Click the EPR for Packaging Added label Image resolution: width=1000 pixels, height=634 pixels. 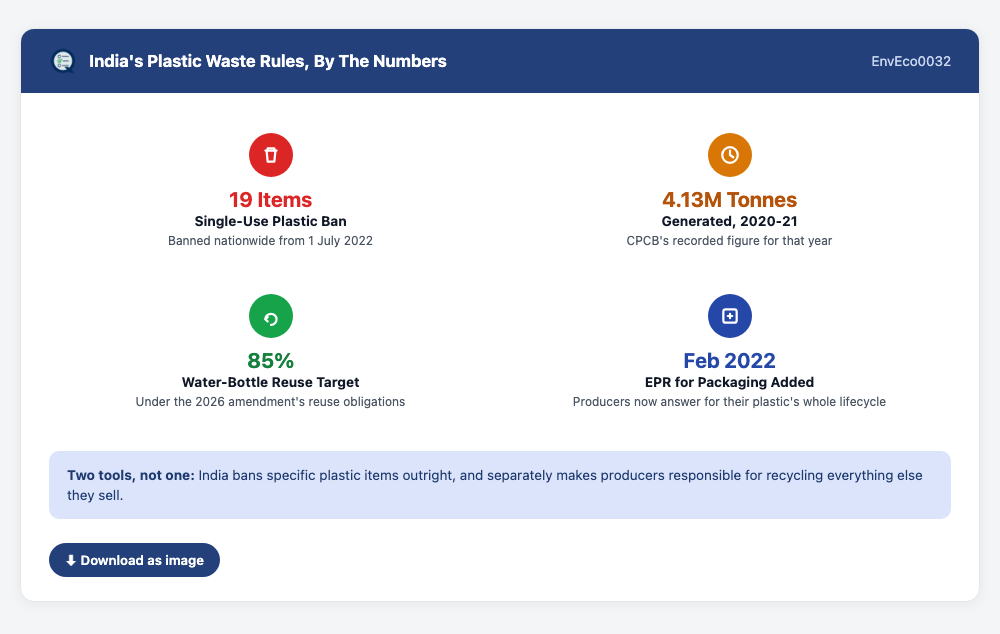[730, 382]
